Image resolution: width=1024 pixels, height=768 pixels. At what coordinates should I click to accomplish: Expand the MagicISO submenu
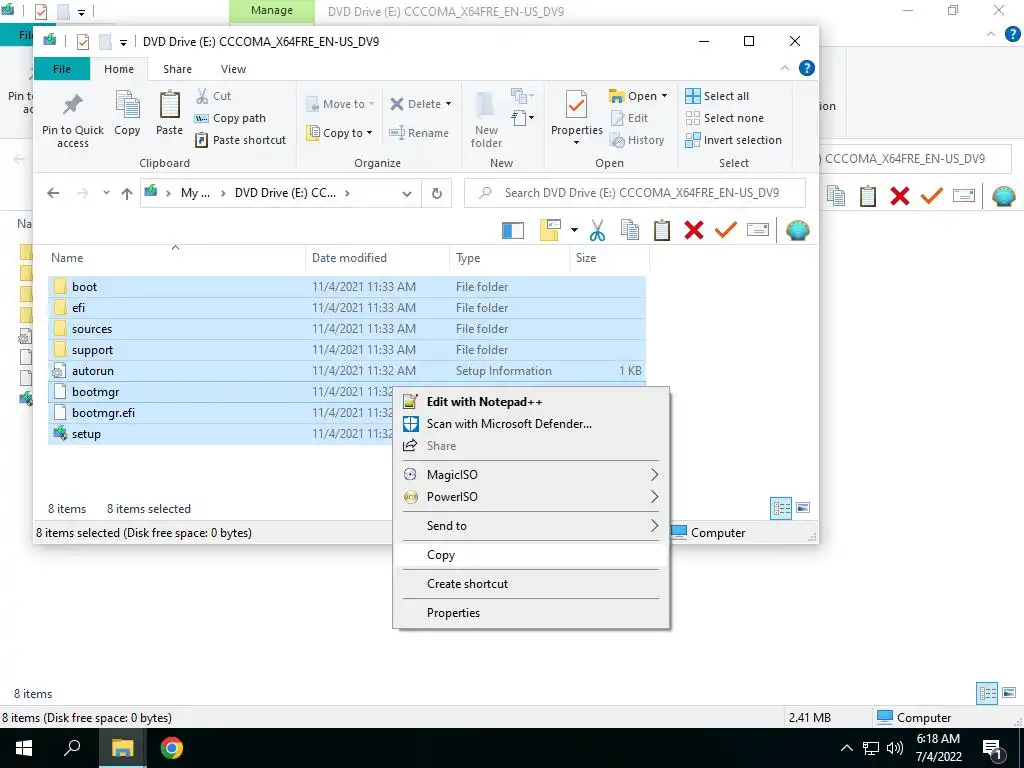point(530,475)
